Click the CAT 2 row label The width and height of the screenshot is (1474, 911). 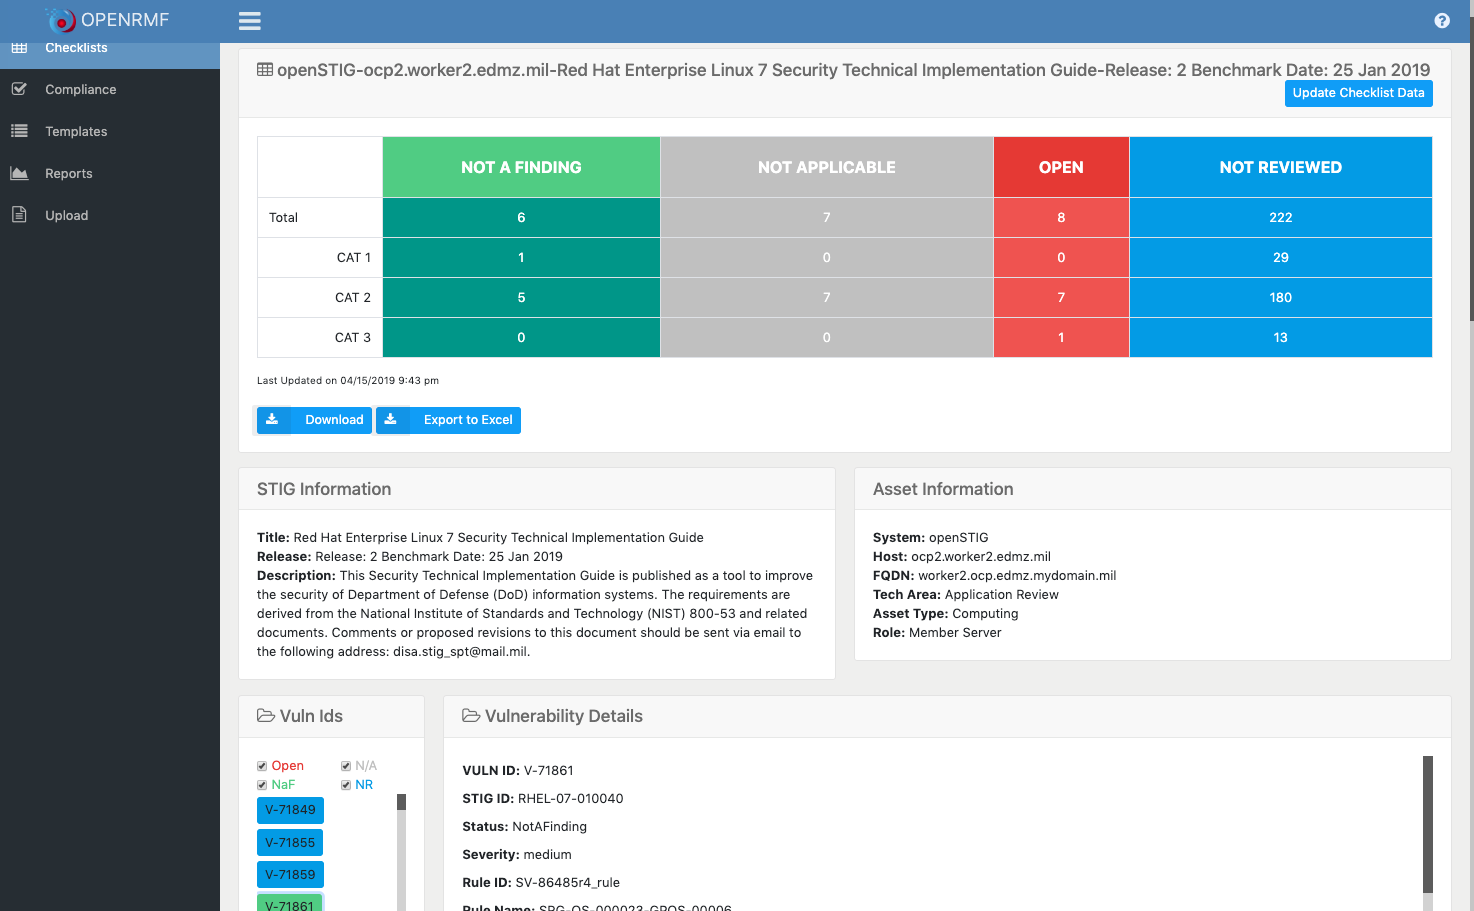(353, 297)
